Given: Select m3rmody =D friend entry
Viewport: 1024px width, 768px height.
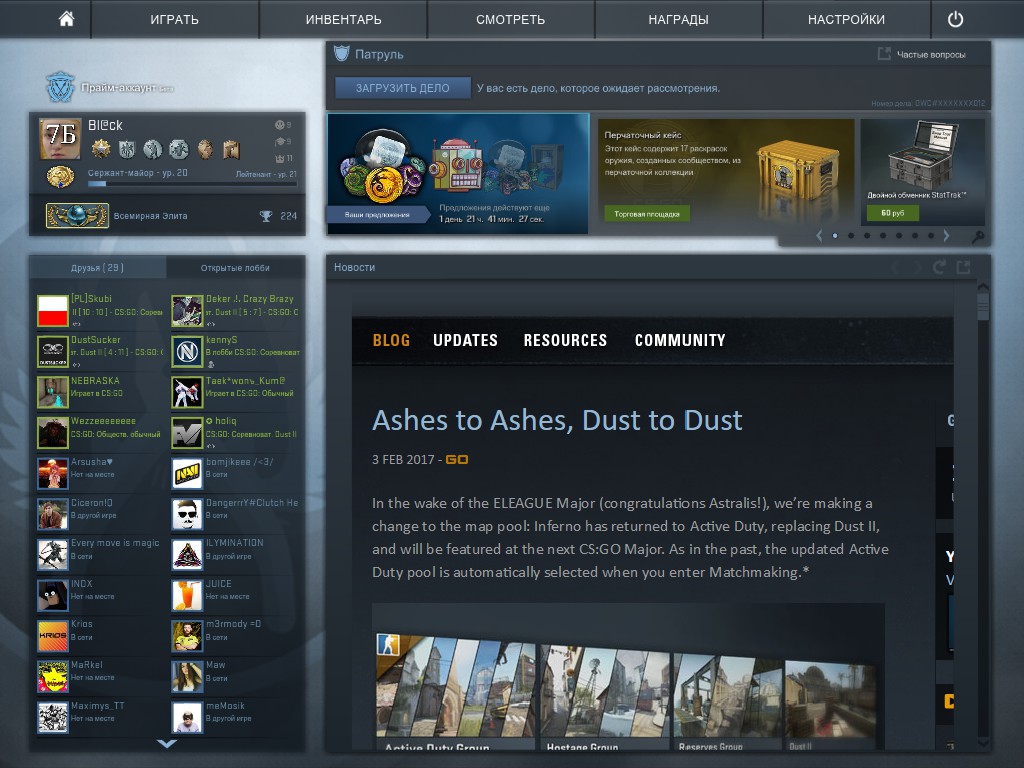Looking at the screenshot, I should point(236,636).
